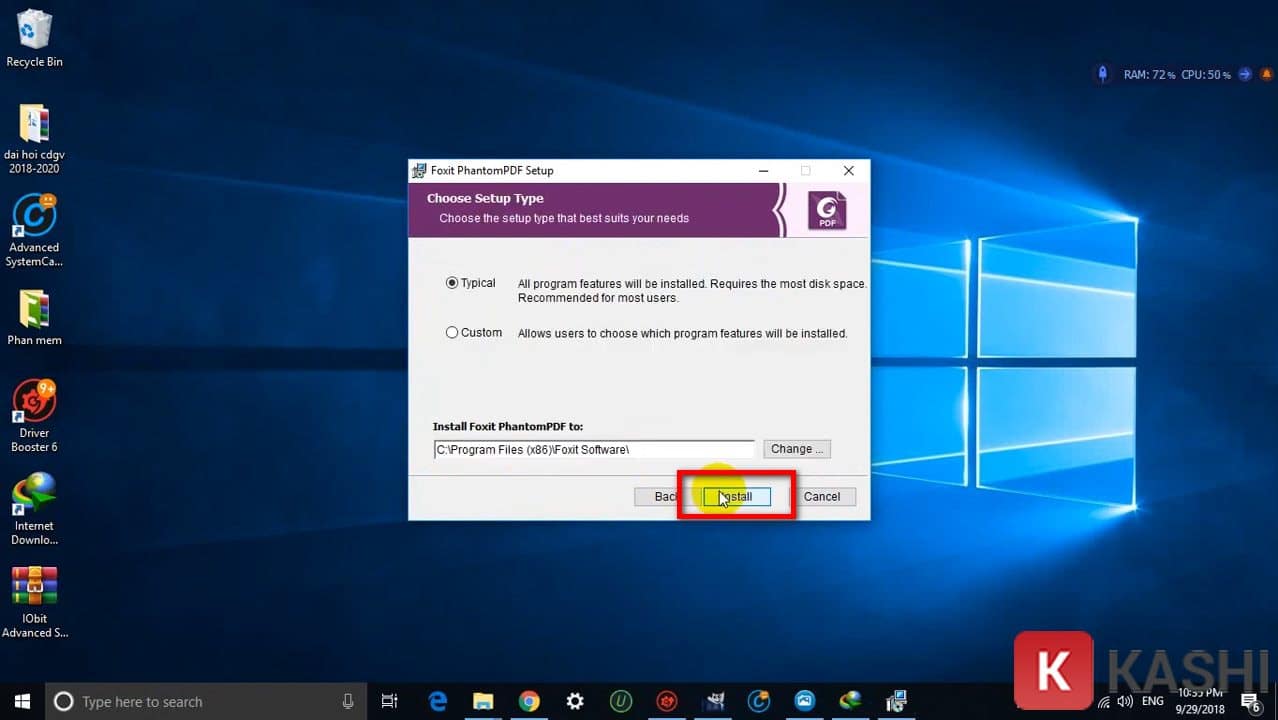The width and height of the screenshot is (1278, 720).
Task: Click the Cancel button in setup
Action: (822, 497)
